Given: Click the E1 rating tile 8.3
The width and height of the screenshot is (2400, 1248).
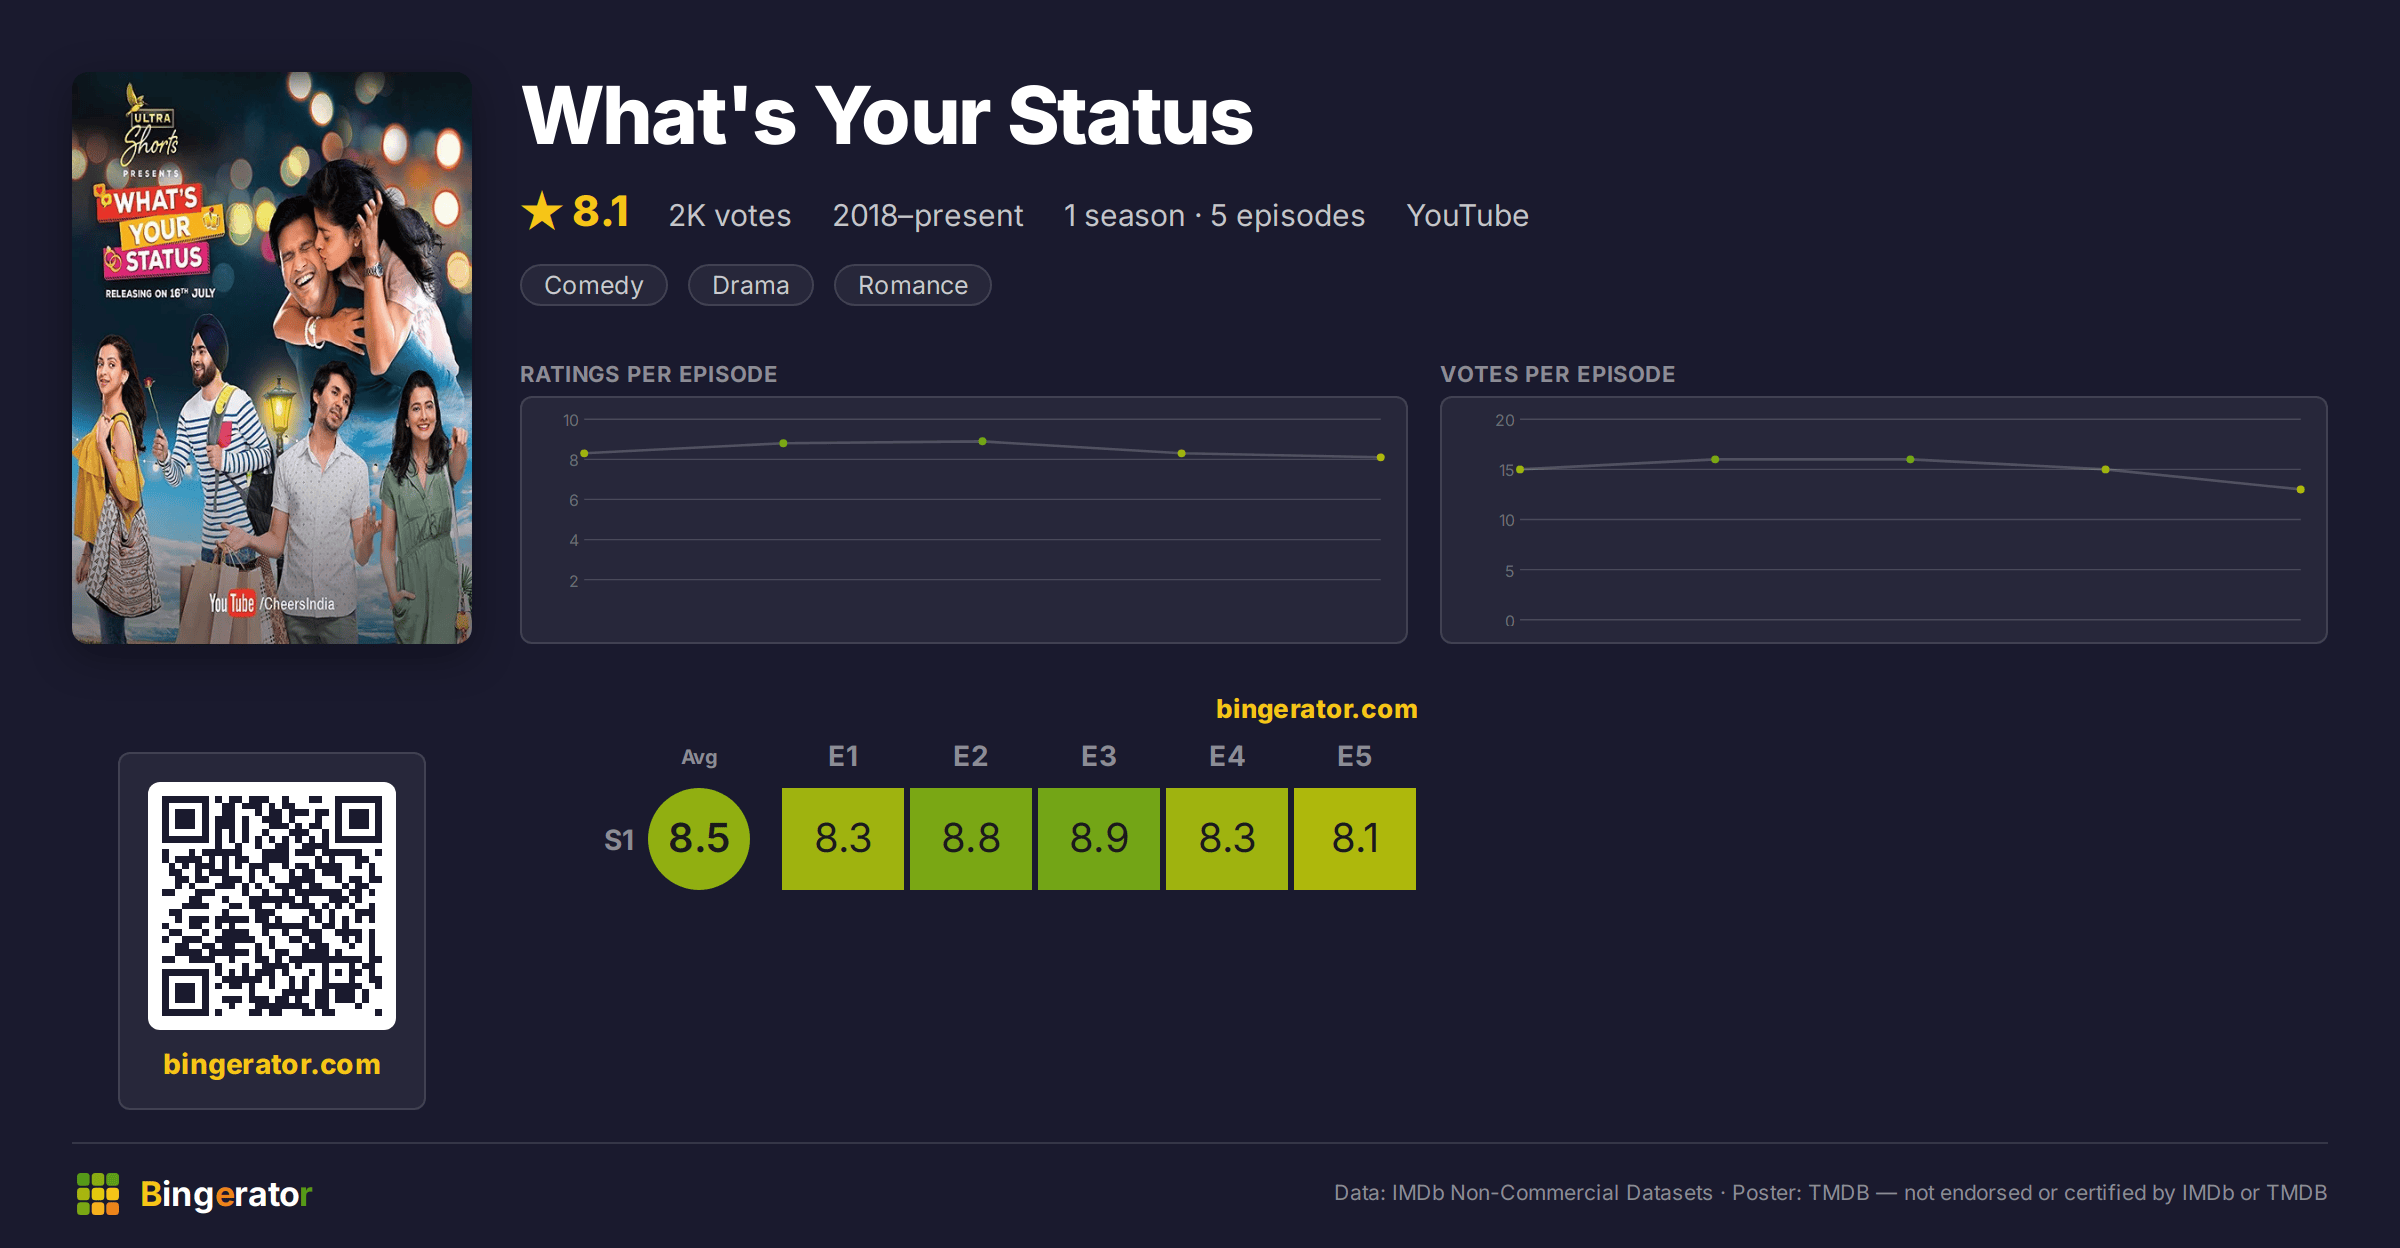Looking at the screenshot, I should tap(843, 839).
